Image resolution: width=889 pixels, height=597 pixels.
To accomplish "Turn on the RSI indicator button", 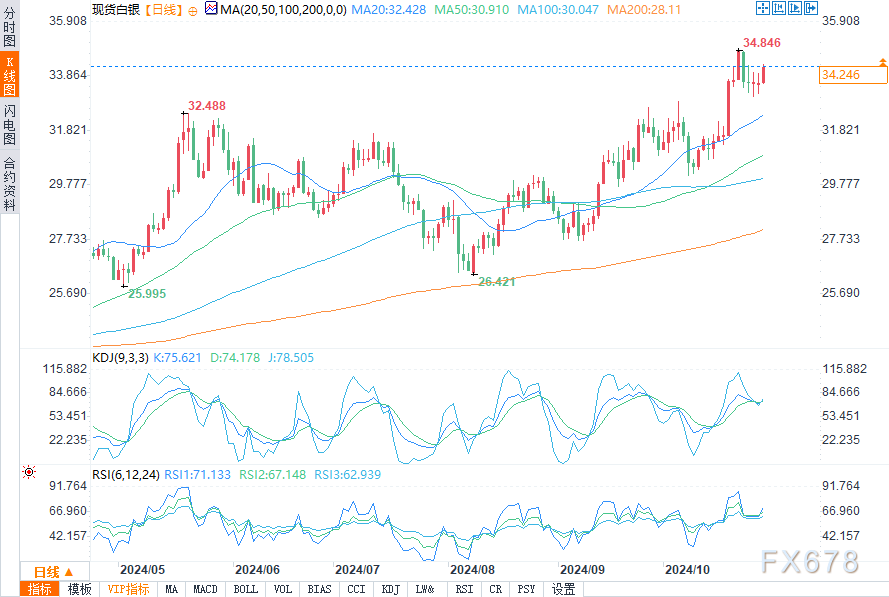I will [x=466, y=589].
